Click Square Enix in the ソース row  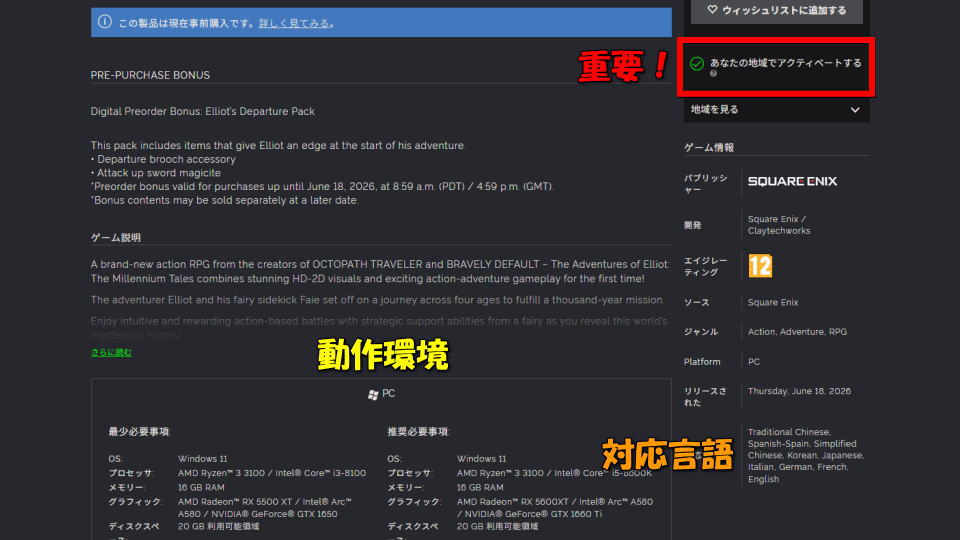(x=773, y=302)
